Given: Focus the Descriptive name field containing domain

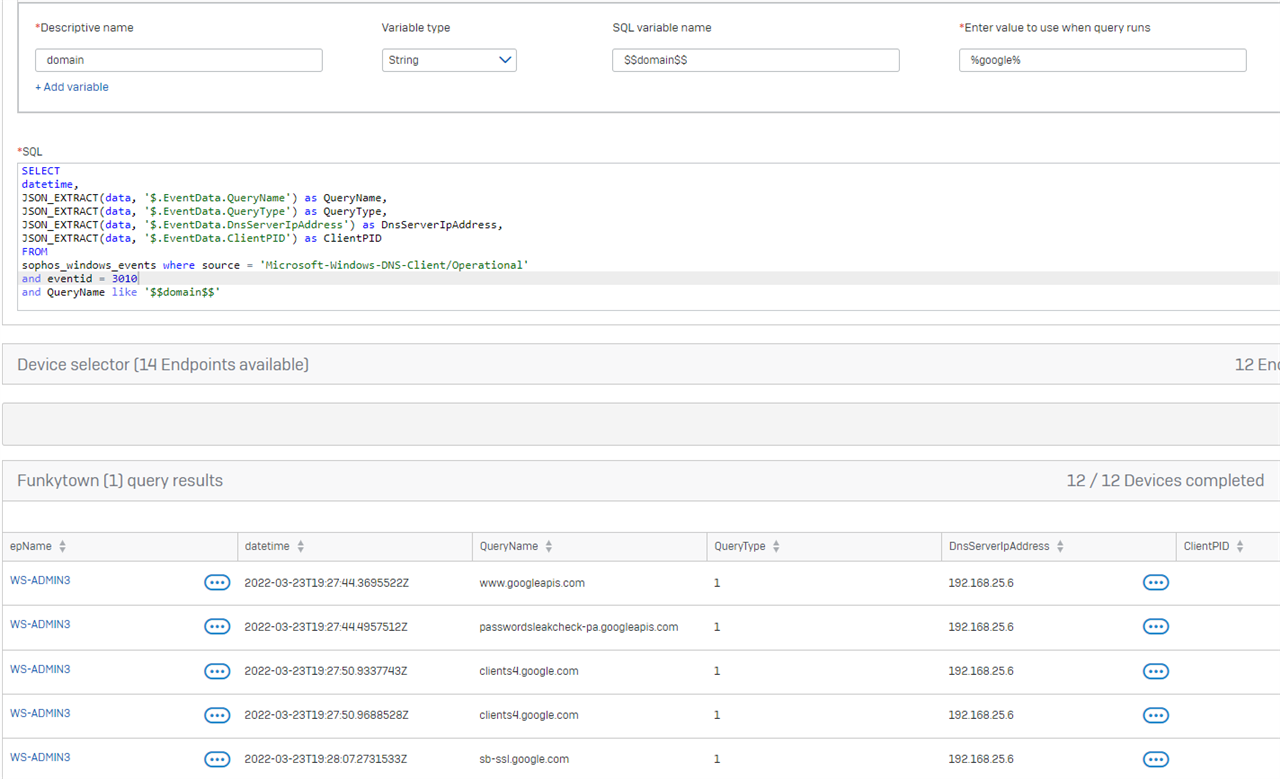Looking at the screenshot, I should [179, 60].
